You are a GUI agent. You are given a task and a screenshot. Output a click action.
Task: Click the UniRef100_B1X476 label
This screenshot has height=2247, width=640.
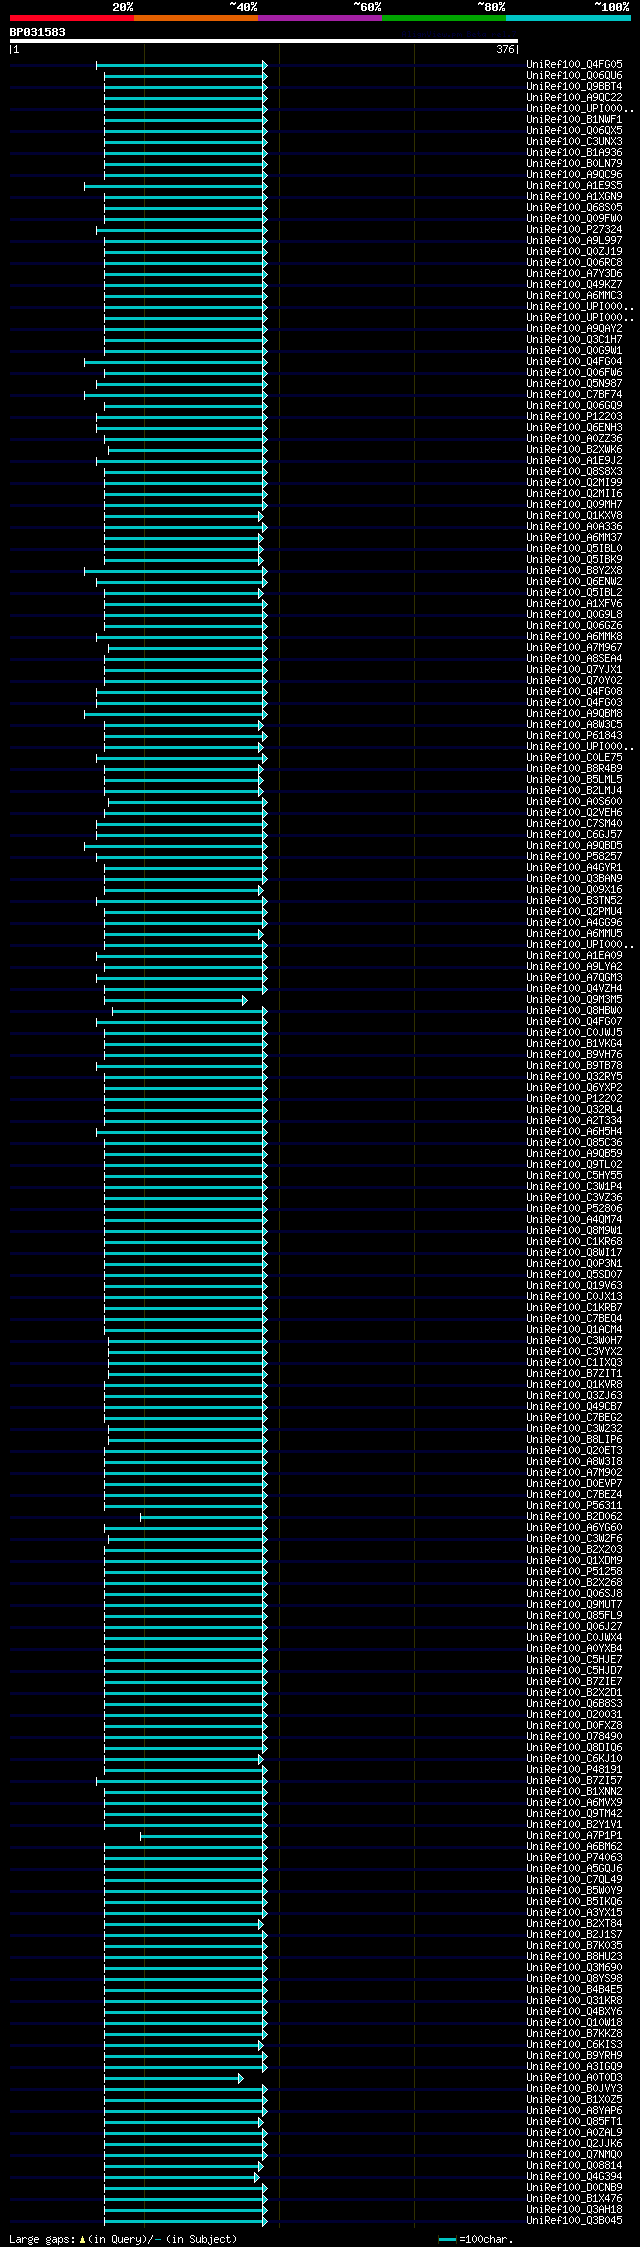point(574,2198)
